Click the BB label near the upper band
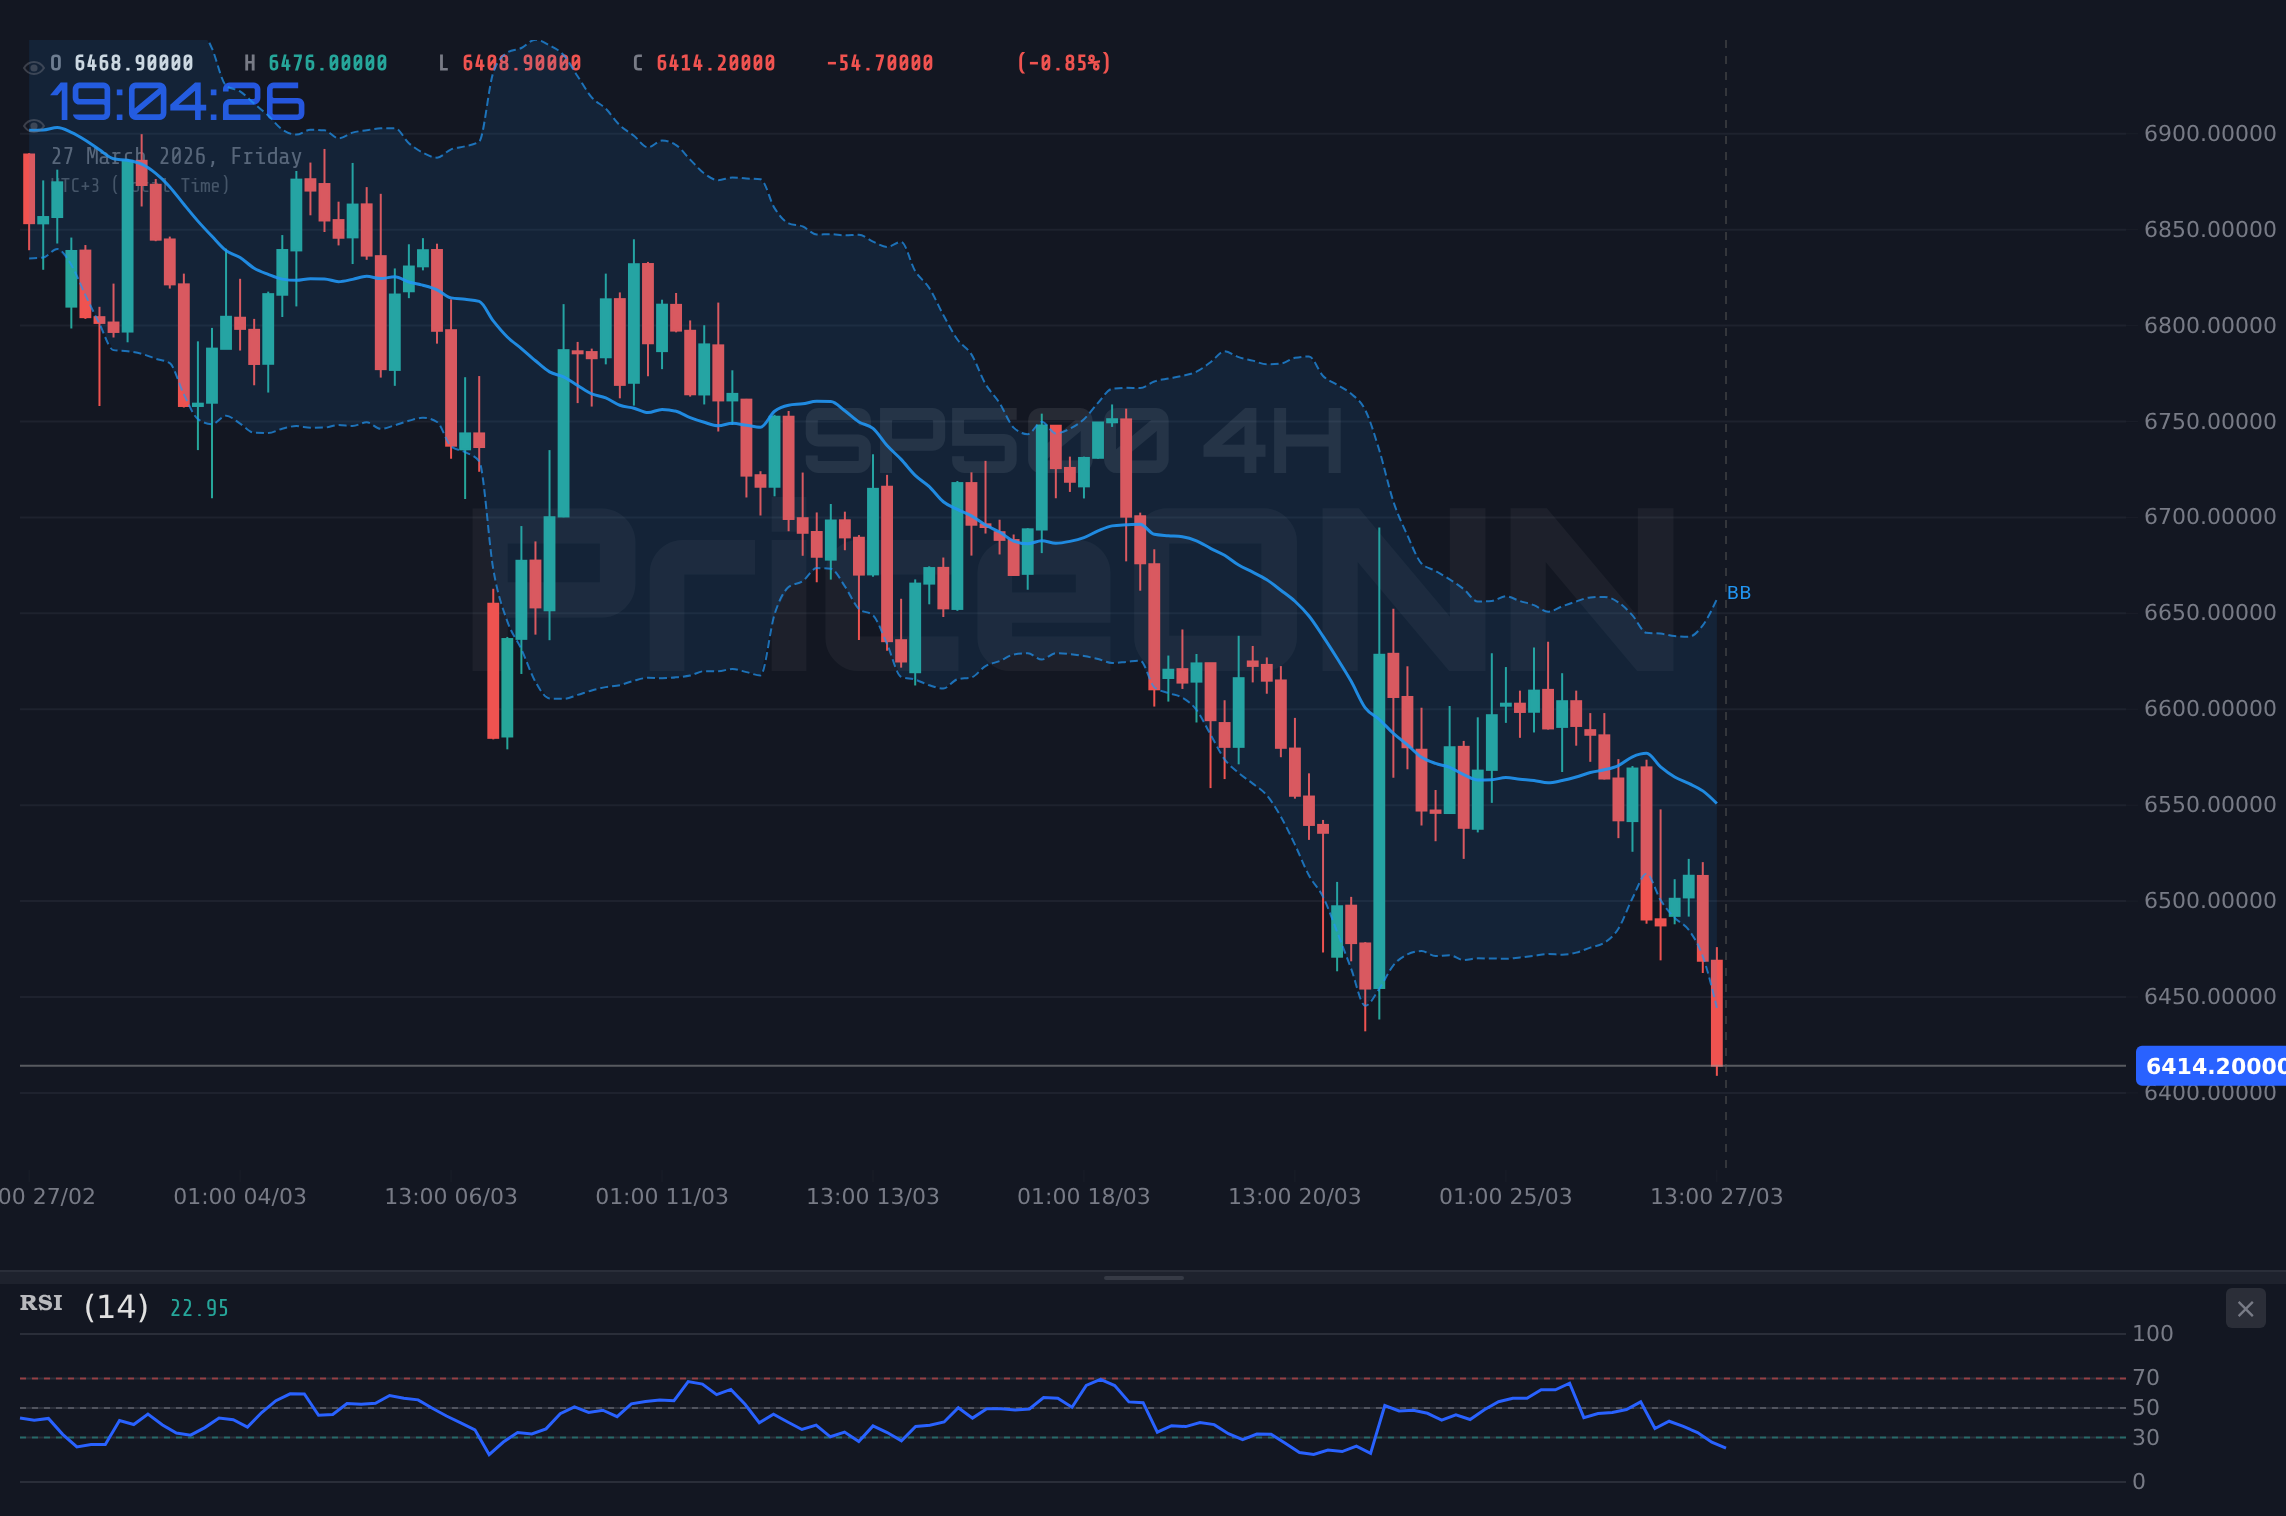 (x=1740, y=592)
